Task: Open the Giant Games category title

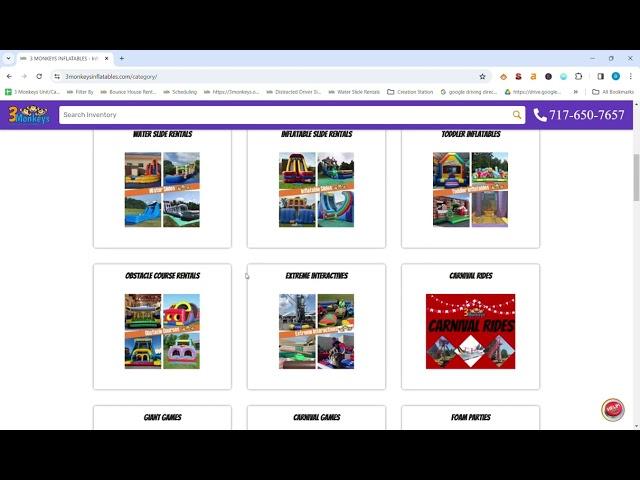Action: (162, 417)
